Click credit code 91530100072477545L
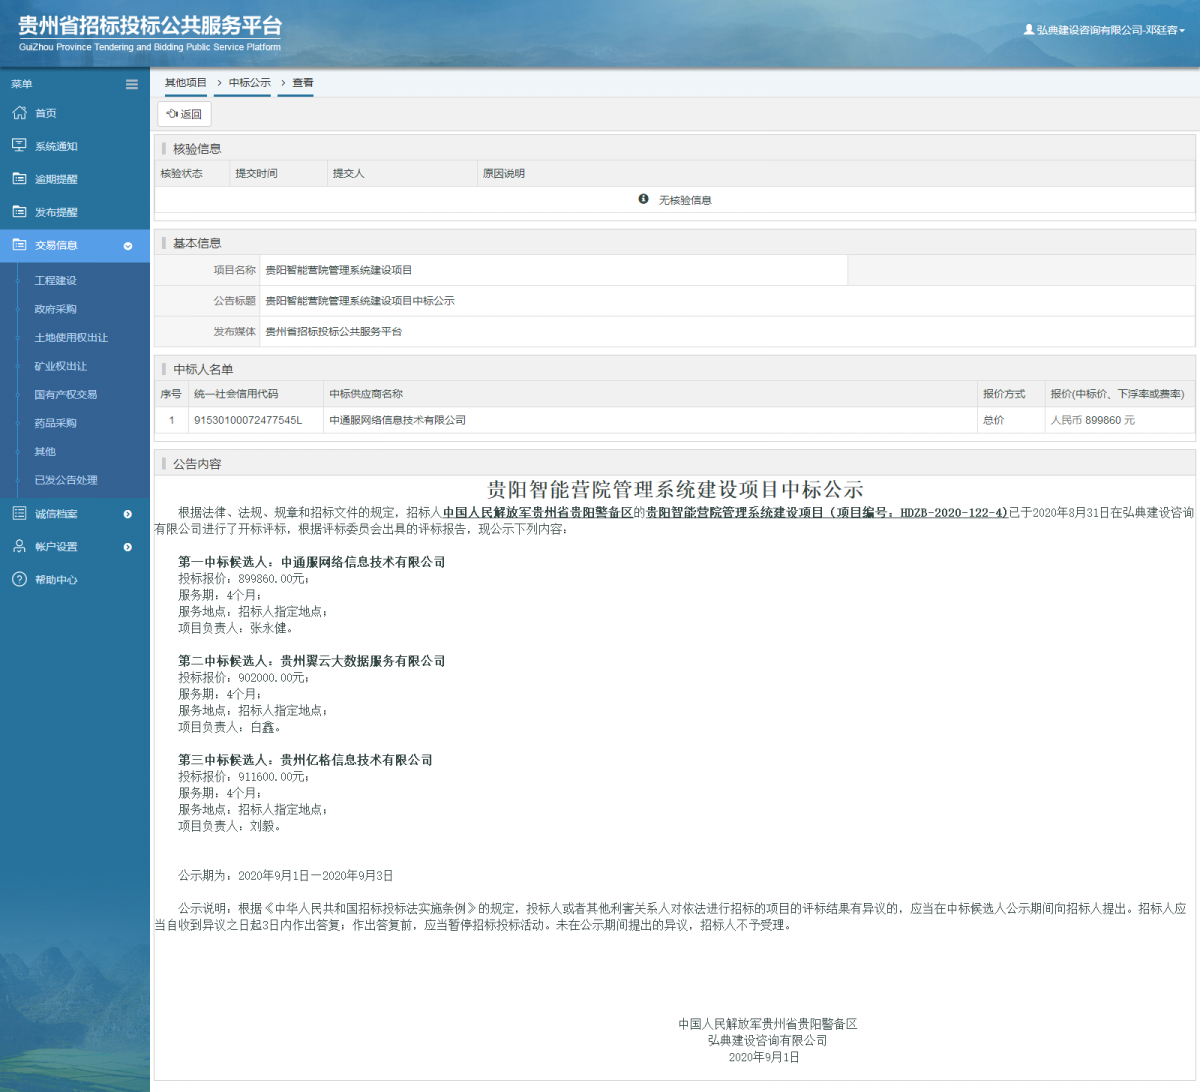The width and height of the screenshot is (1200, 1092). point(248,420)
